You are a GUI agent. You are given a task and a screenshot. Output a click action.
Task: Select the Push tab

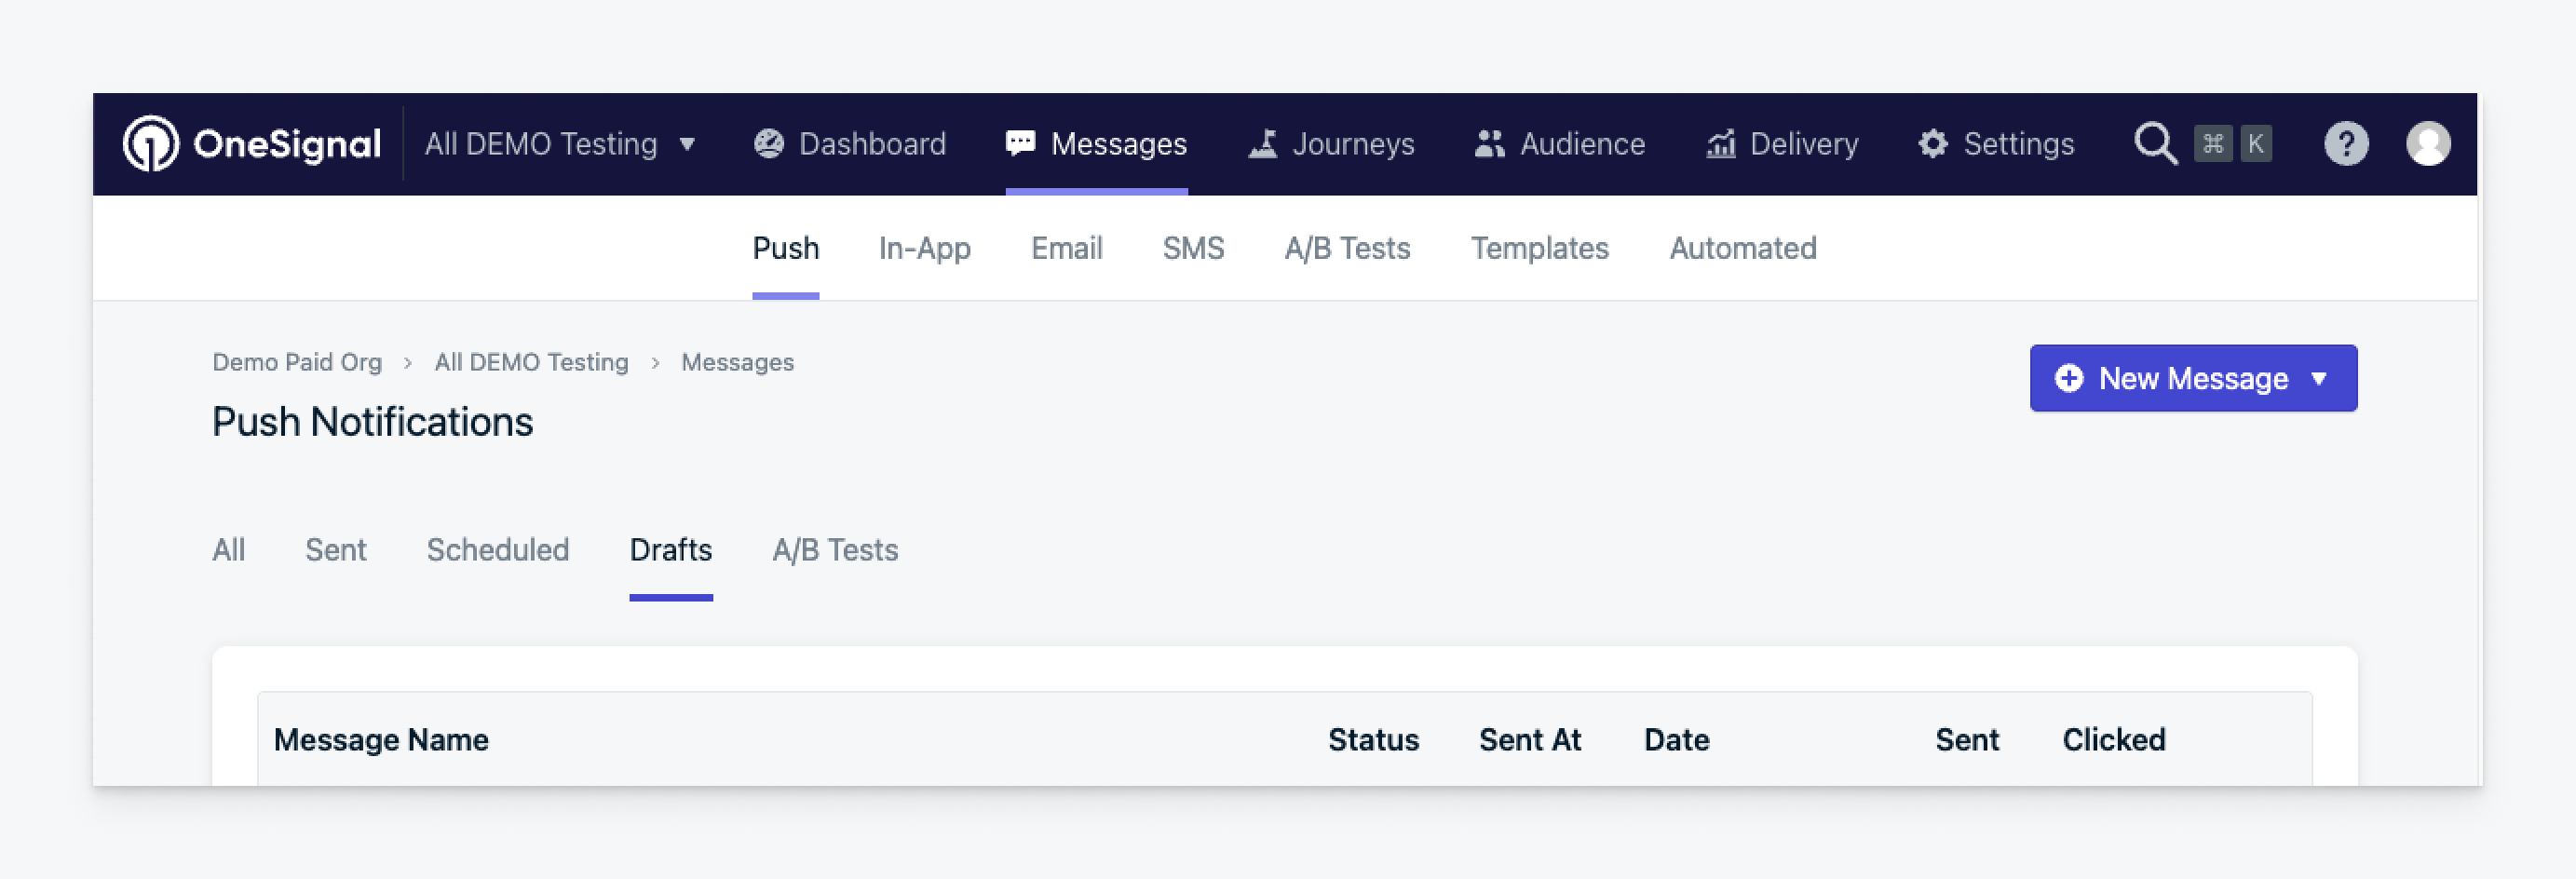[785, 248]
